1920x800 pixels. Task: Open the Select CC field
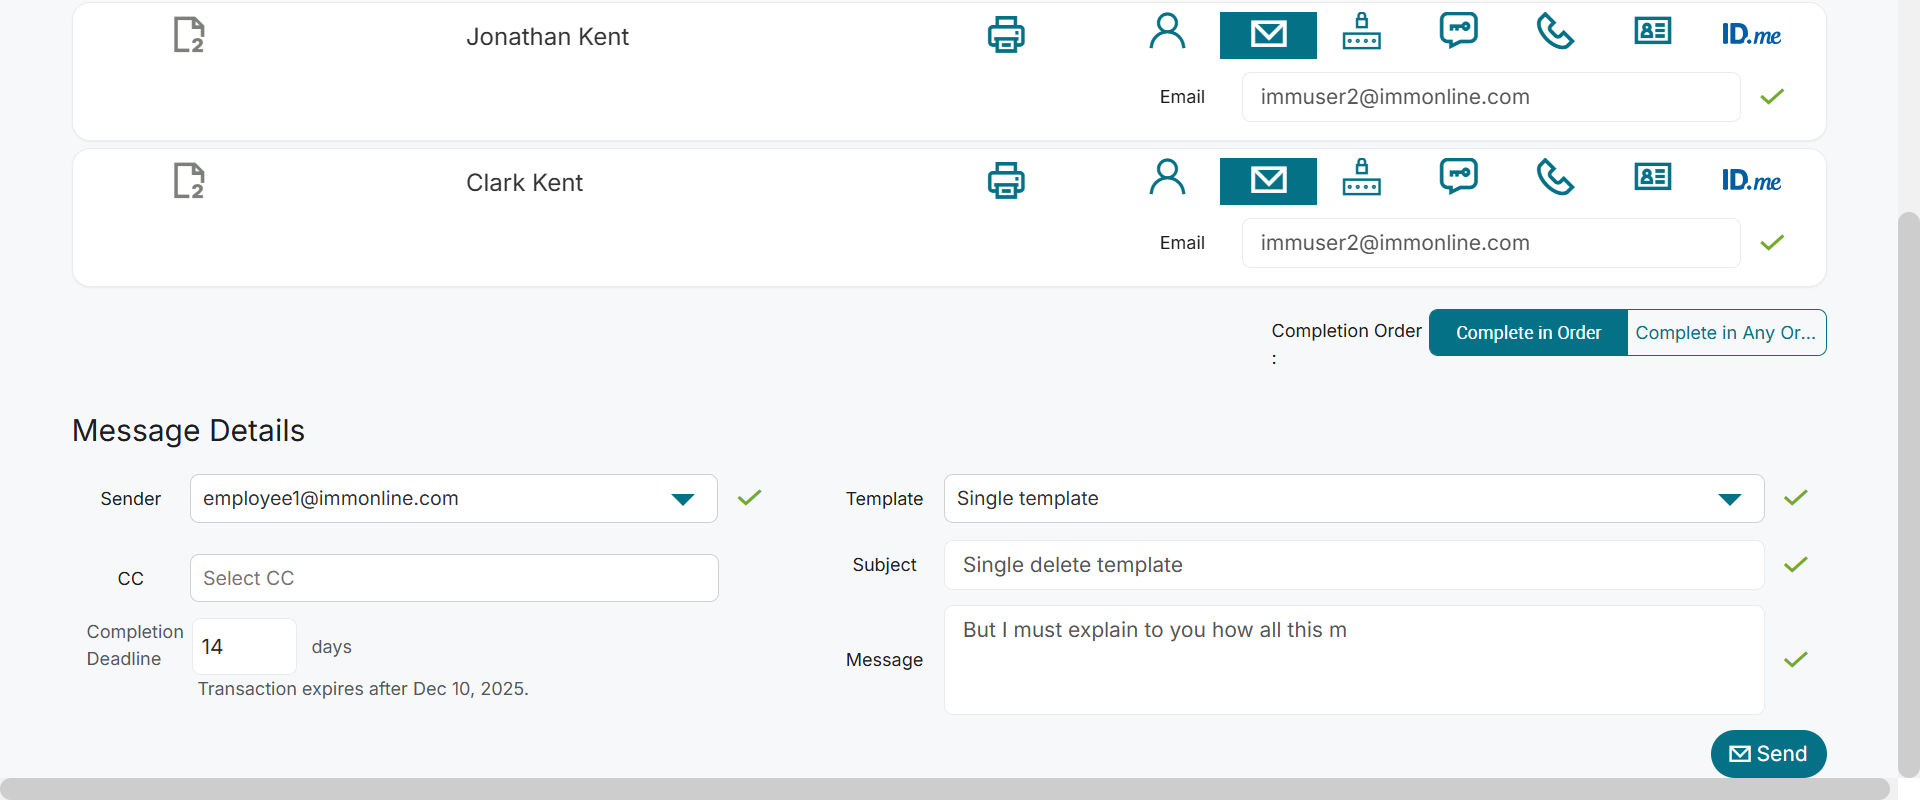(x=454, y=578)
